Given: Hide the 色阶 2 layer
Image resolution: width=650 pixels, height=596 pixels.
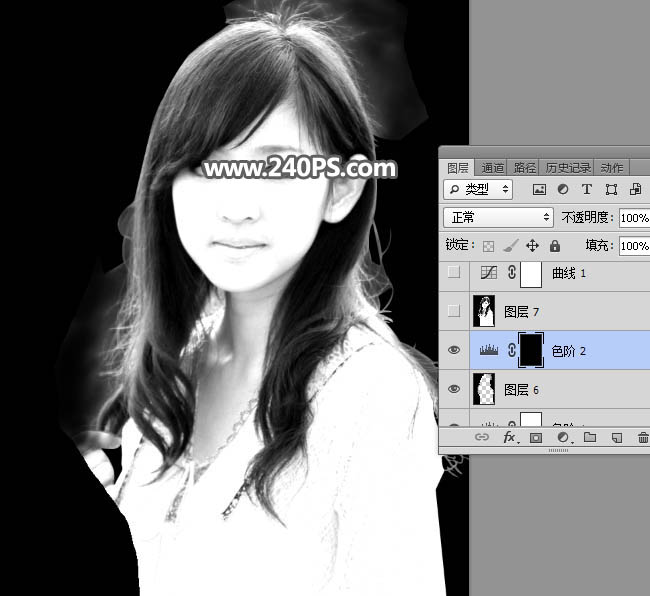Looking at the screenshot, I should [454, 350].
